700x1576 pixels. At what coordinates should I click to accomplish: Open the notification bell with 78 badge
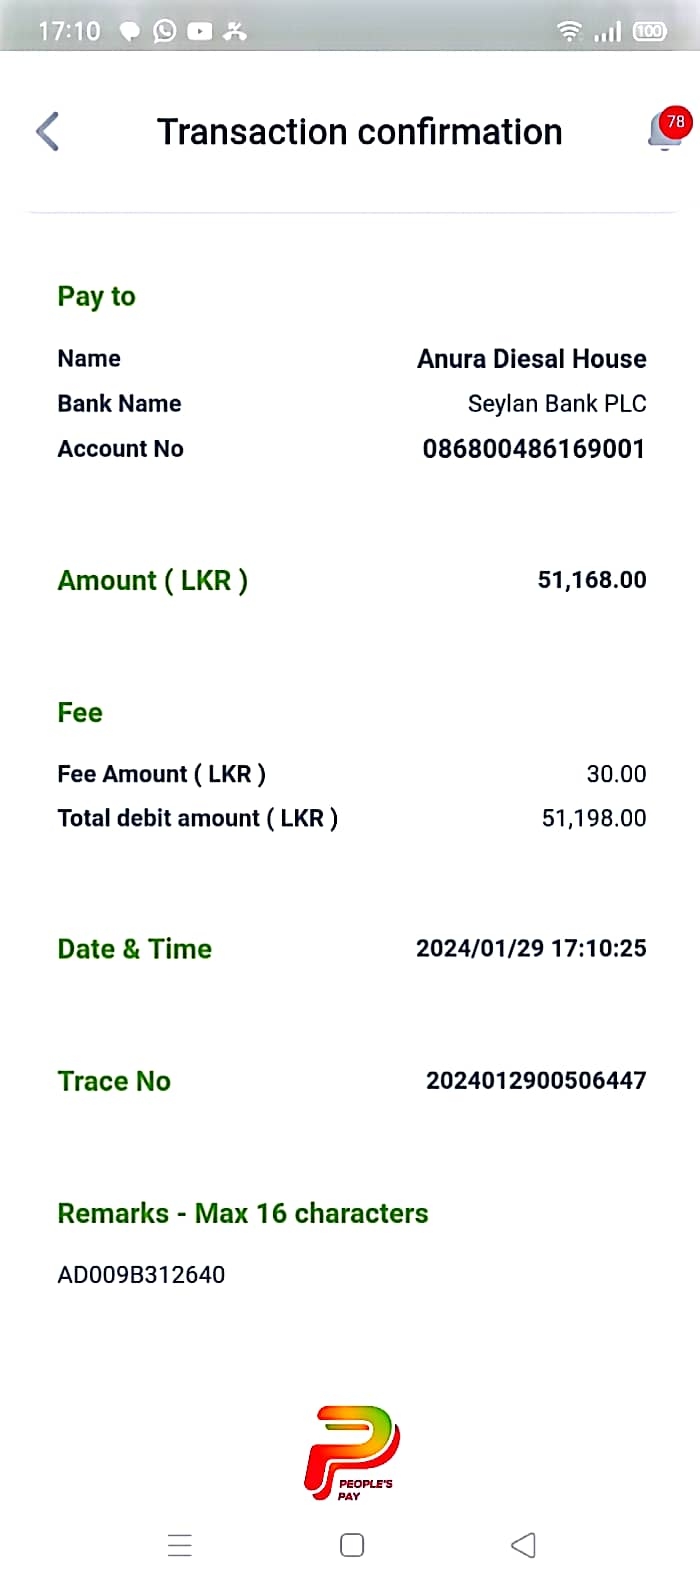pos(667,130)
